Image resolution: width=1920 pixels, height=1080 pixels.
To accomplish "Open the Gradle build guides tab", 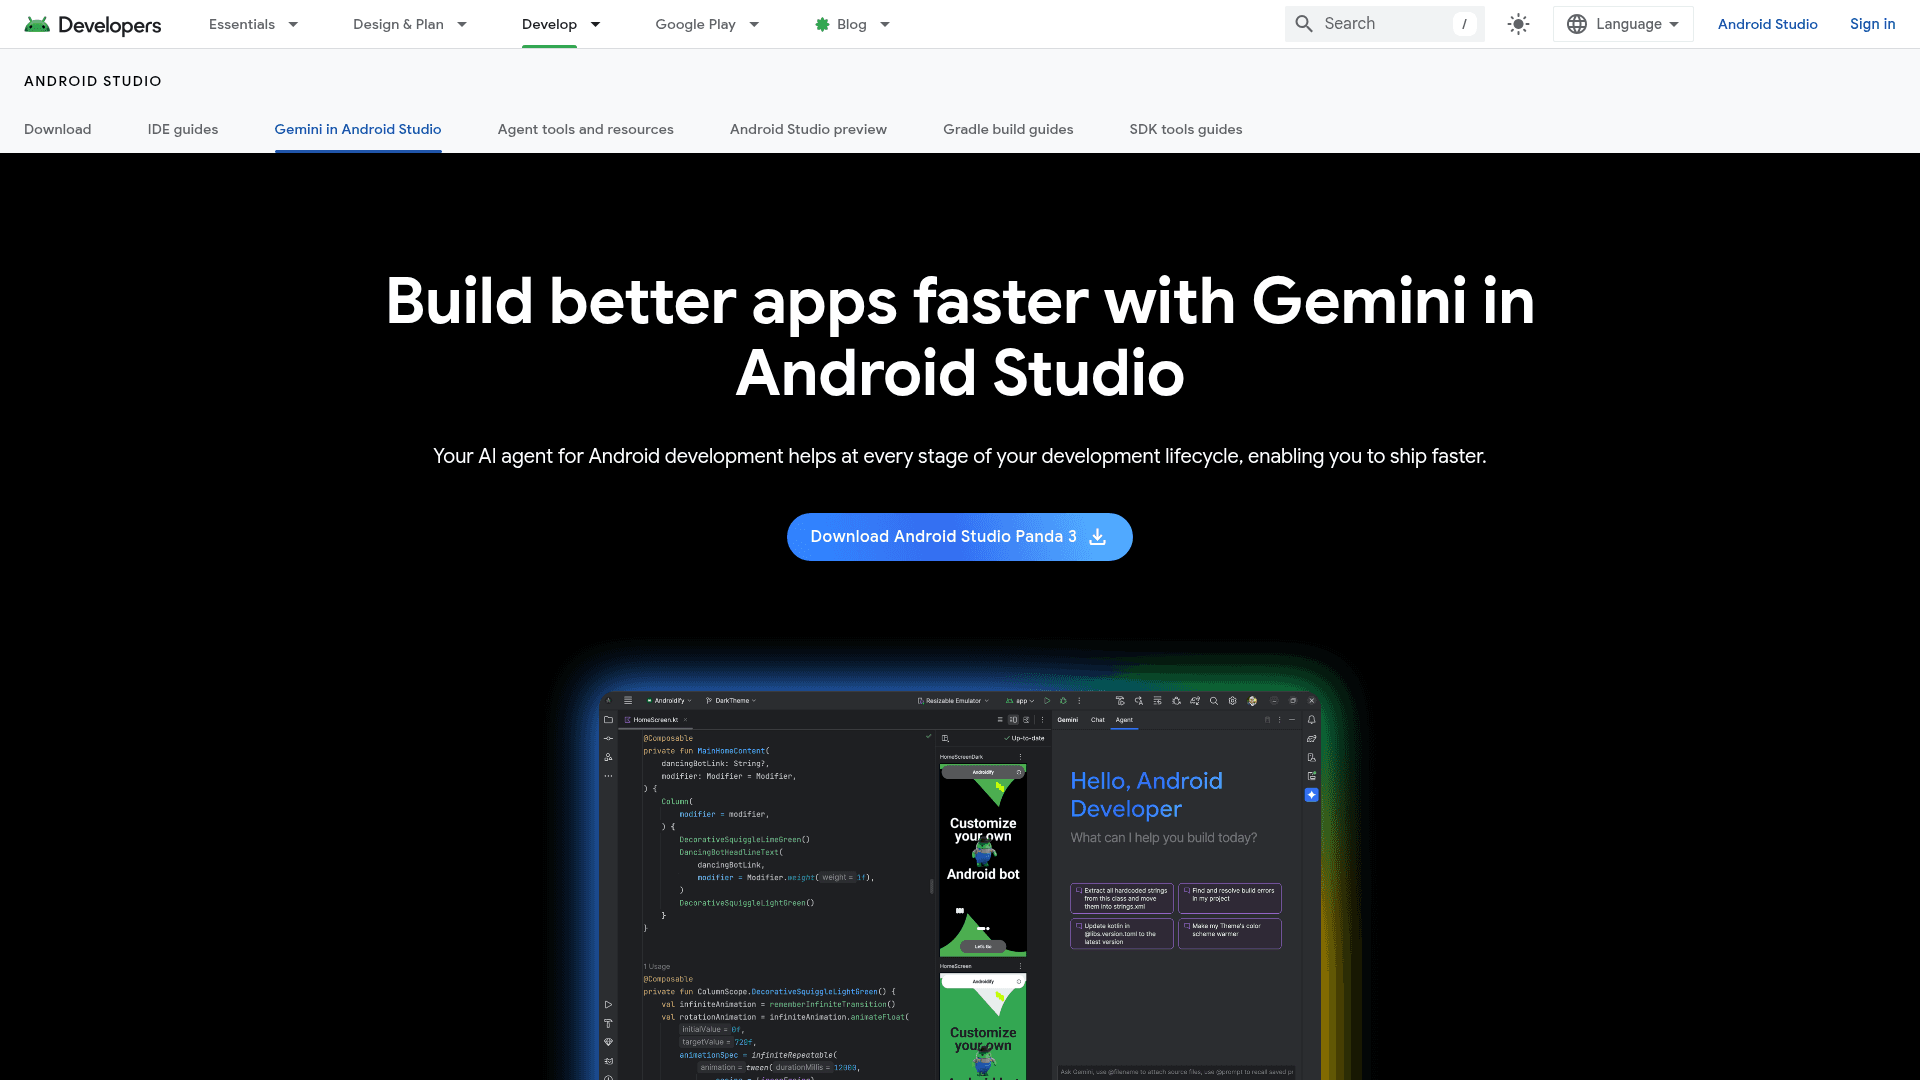I will coord(1008,129).
